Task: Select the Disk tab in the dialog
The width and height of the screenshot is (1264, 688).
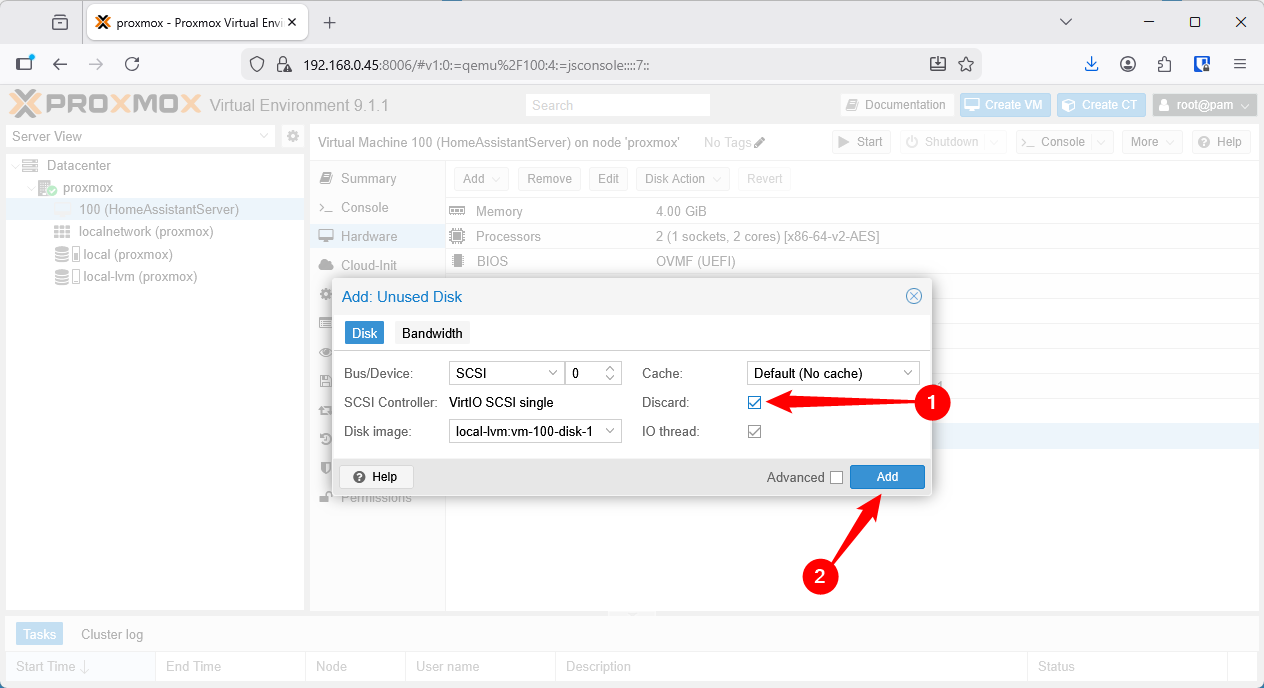Action: click(x=365, y=333)
